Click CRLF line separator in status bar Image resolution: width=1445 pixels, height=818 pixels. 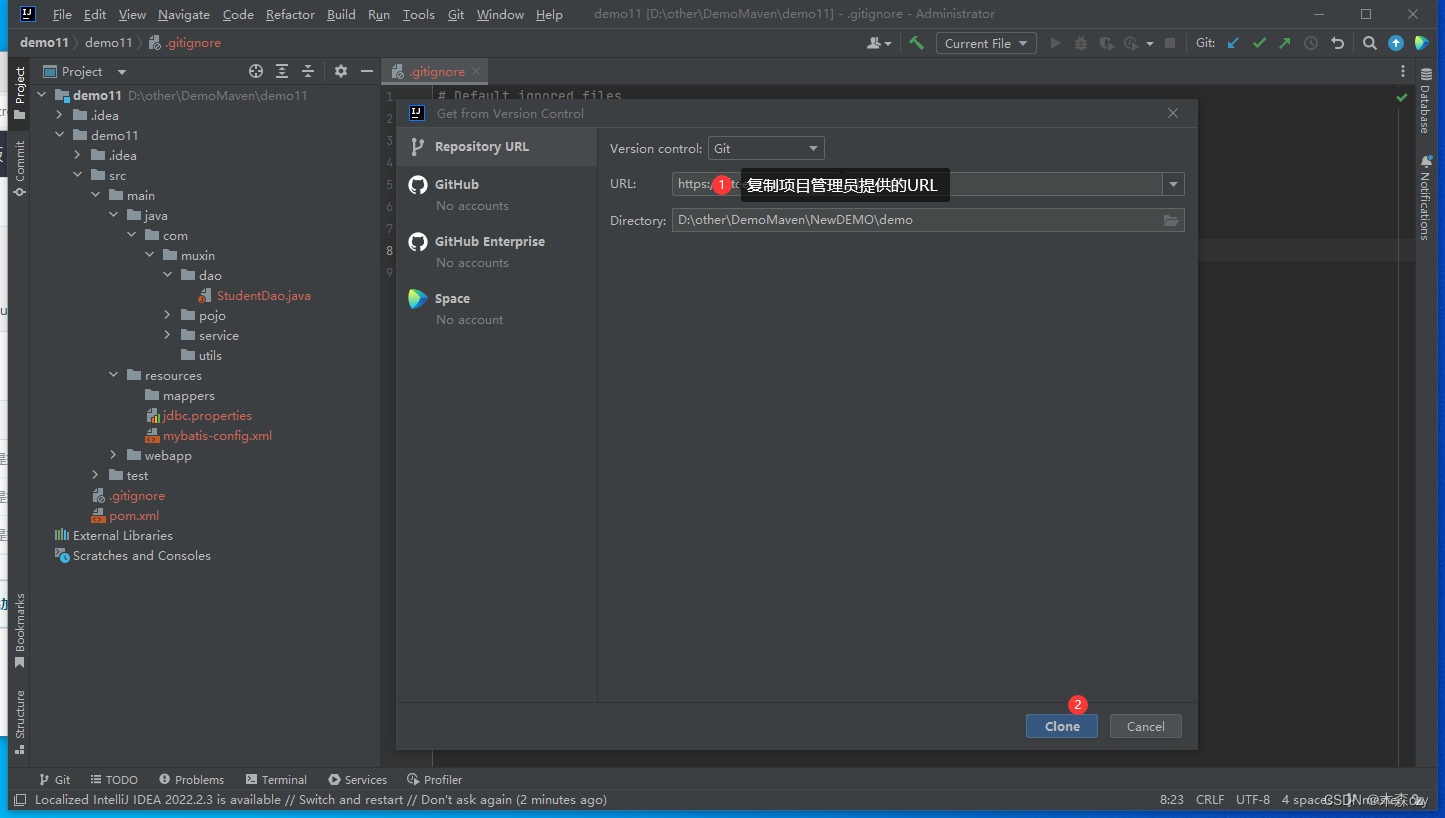(x=1210, y=799)
